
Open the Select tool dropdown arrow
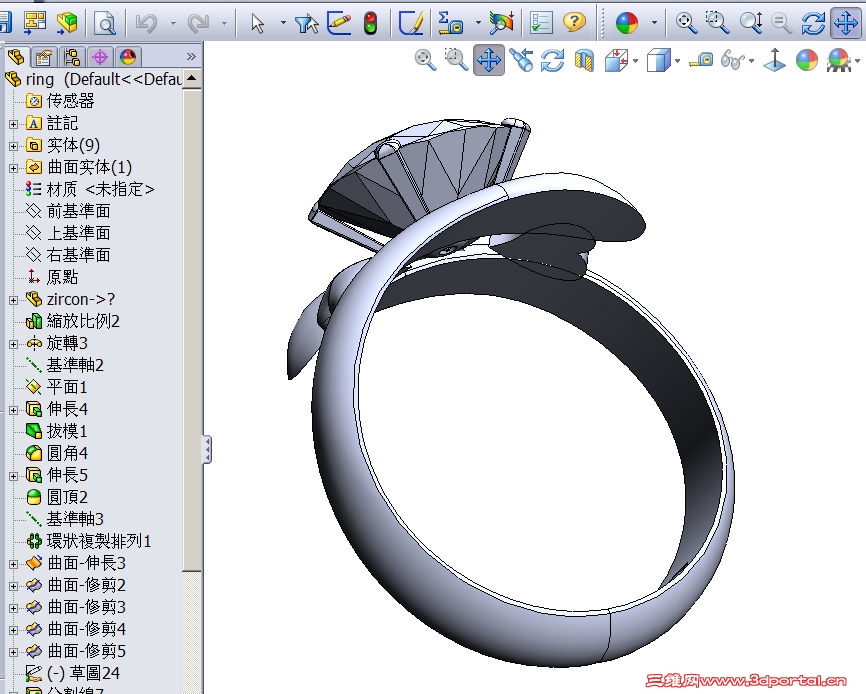tap(283, 23)
